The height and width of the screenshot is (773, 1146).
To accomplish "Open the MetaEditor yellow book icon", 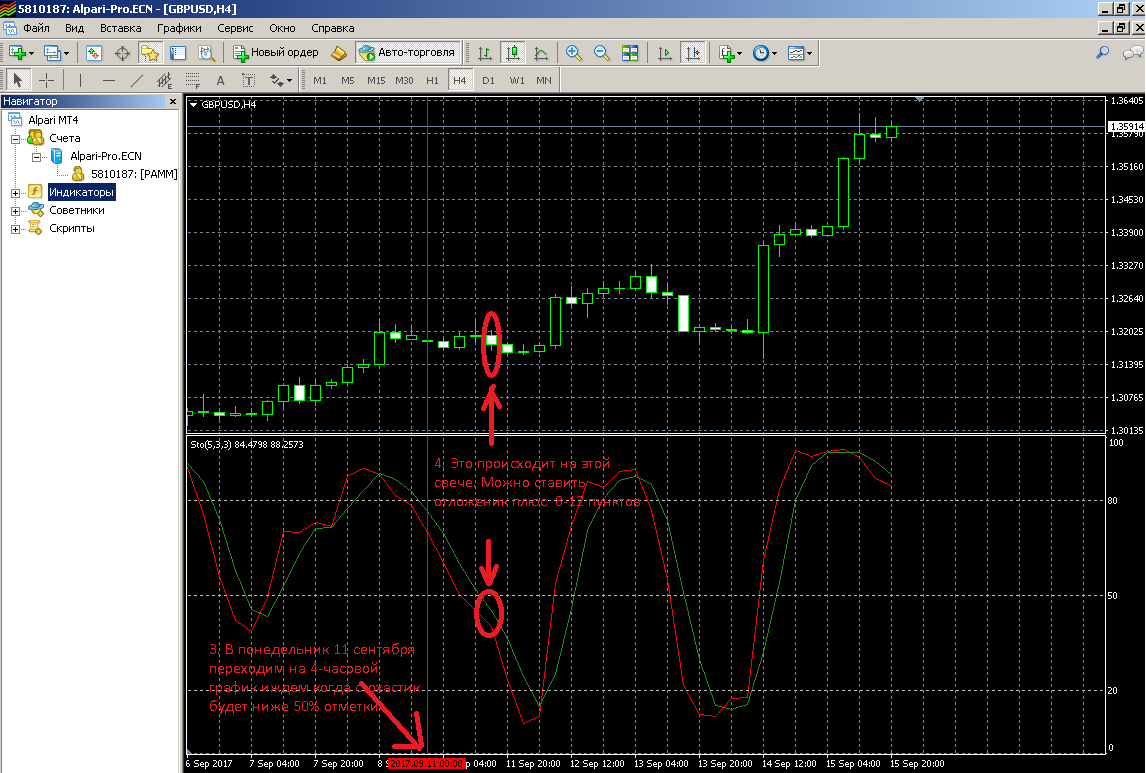I will [338, 53].
